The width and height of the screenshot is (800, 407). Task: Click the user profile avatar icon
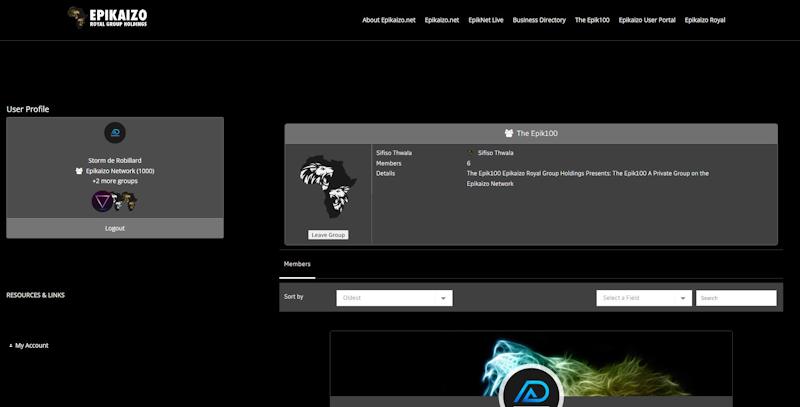point(115,133)
